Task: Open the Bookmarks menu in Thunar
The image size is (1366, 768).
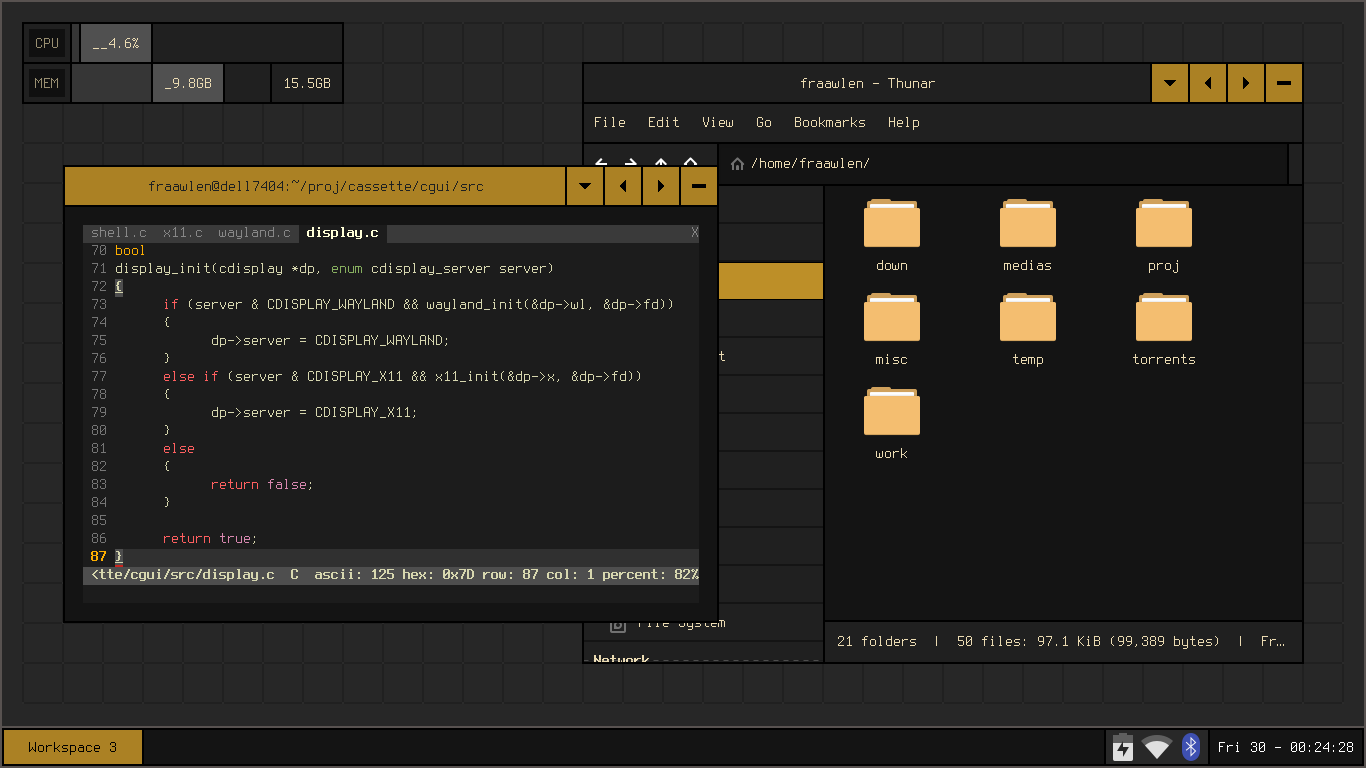Action: 829,122
